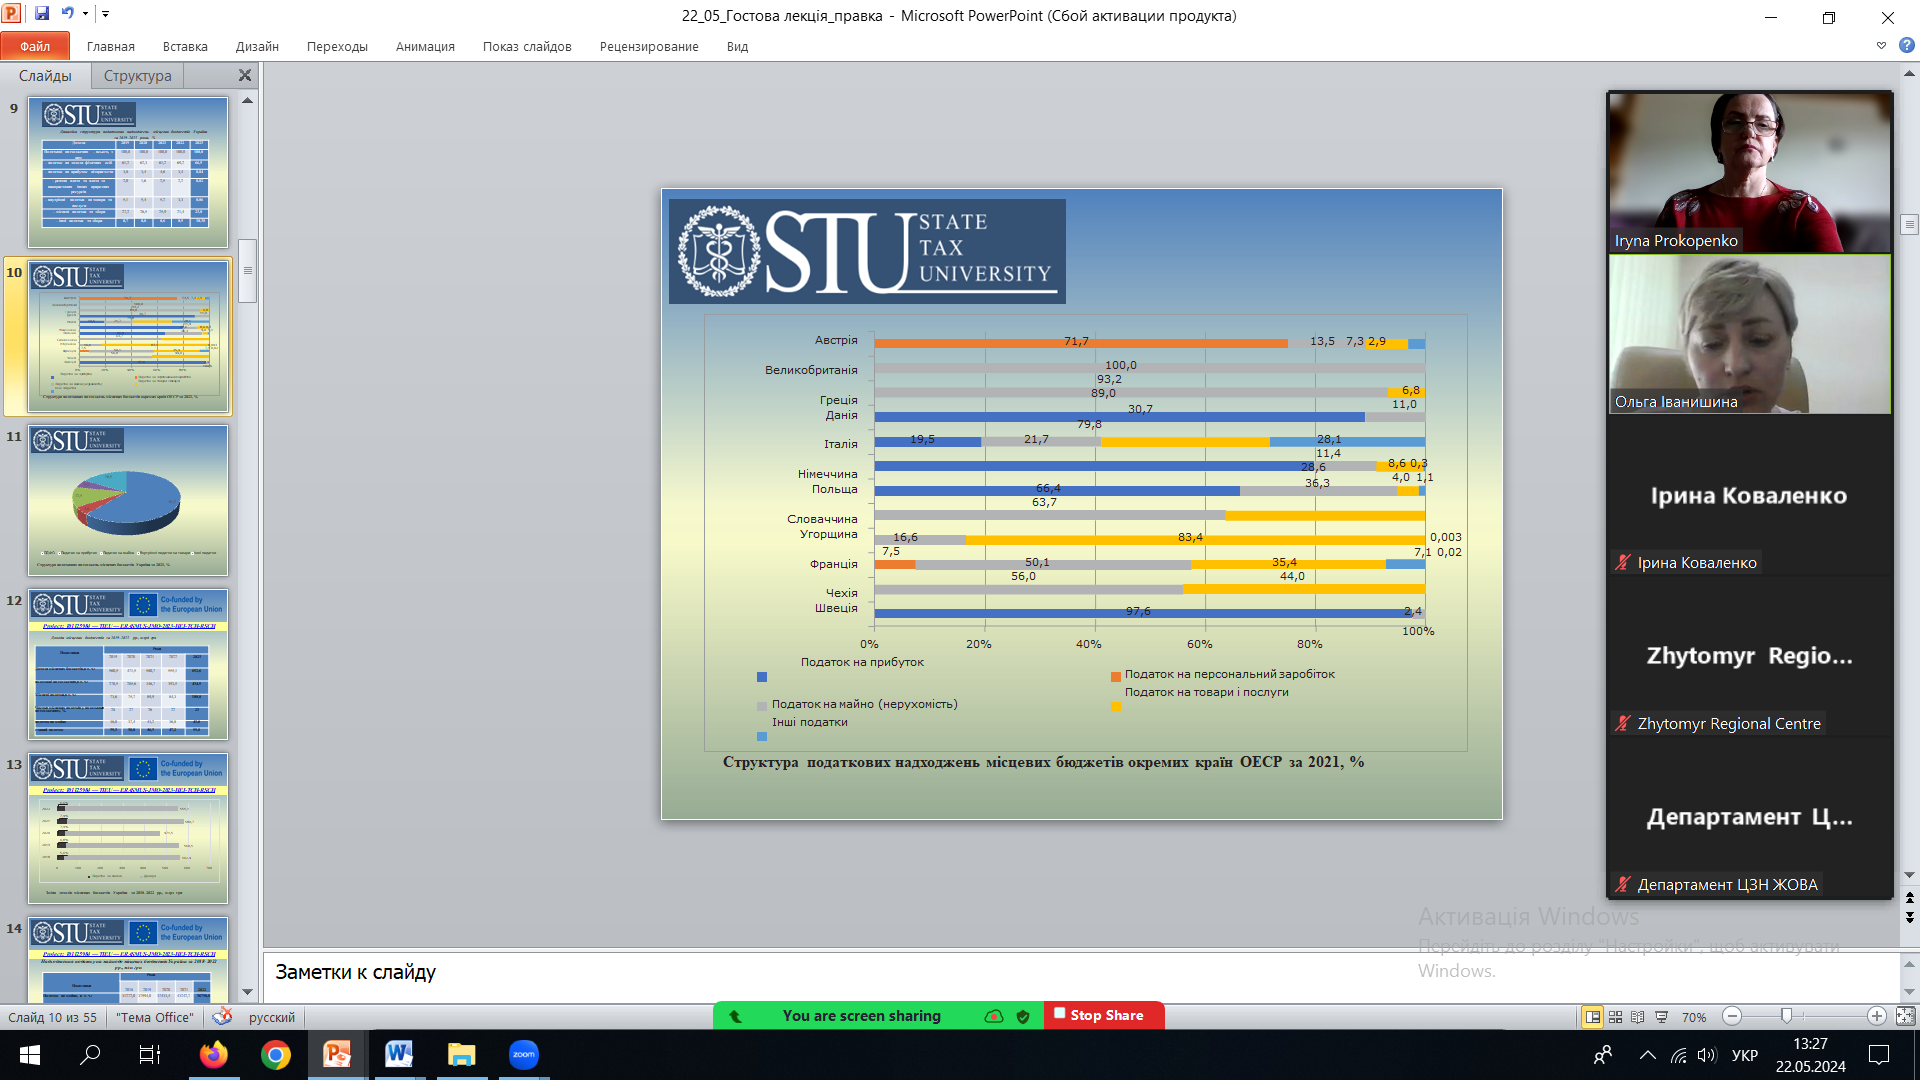Switch to Slide Sorter view icon
This screenshot has width=1920, height=1080.
(1615, 1017)
